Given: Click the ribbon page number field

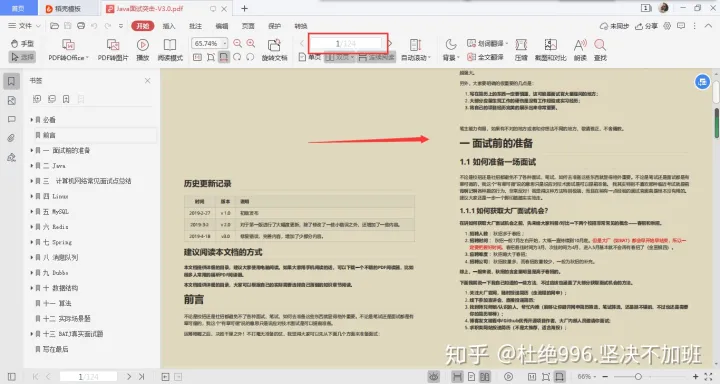Looking at the screenshot, I should pyautogui.click(x=346, y=44).
